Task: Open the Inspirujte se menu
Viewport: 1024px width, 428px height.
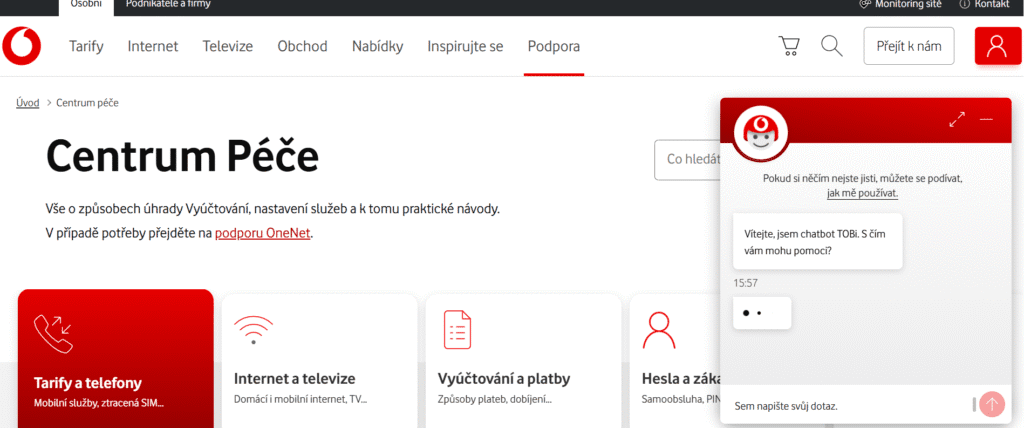Action: click(466, 46)
